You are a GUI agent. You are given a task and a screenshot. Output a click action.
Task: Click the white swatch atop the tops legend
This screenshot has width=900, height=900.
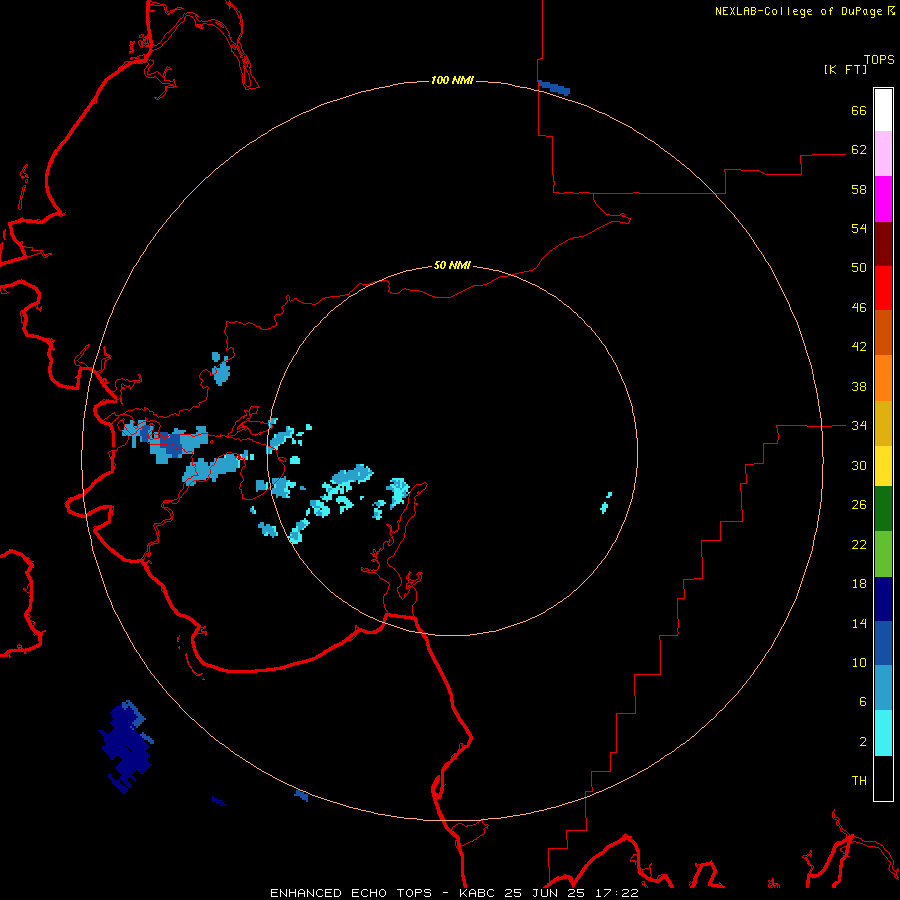883,110
